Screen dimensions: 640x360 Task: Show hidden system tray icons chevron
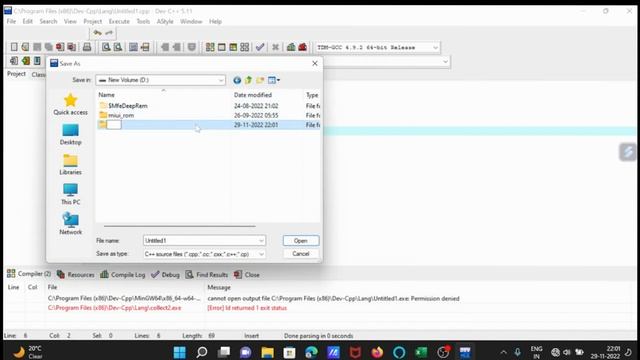pyautogui.click(x=504, y=352)
